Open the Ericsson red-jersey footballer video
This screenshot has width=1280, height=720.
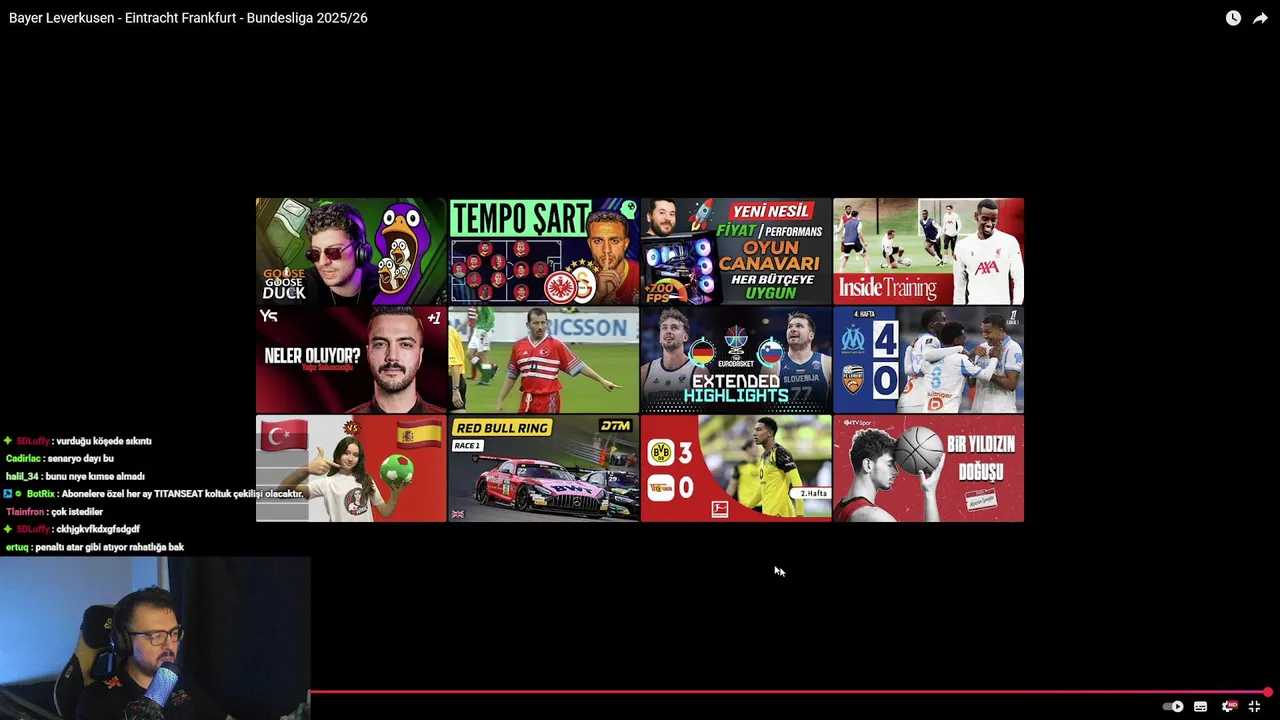(x=543, y=360)
